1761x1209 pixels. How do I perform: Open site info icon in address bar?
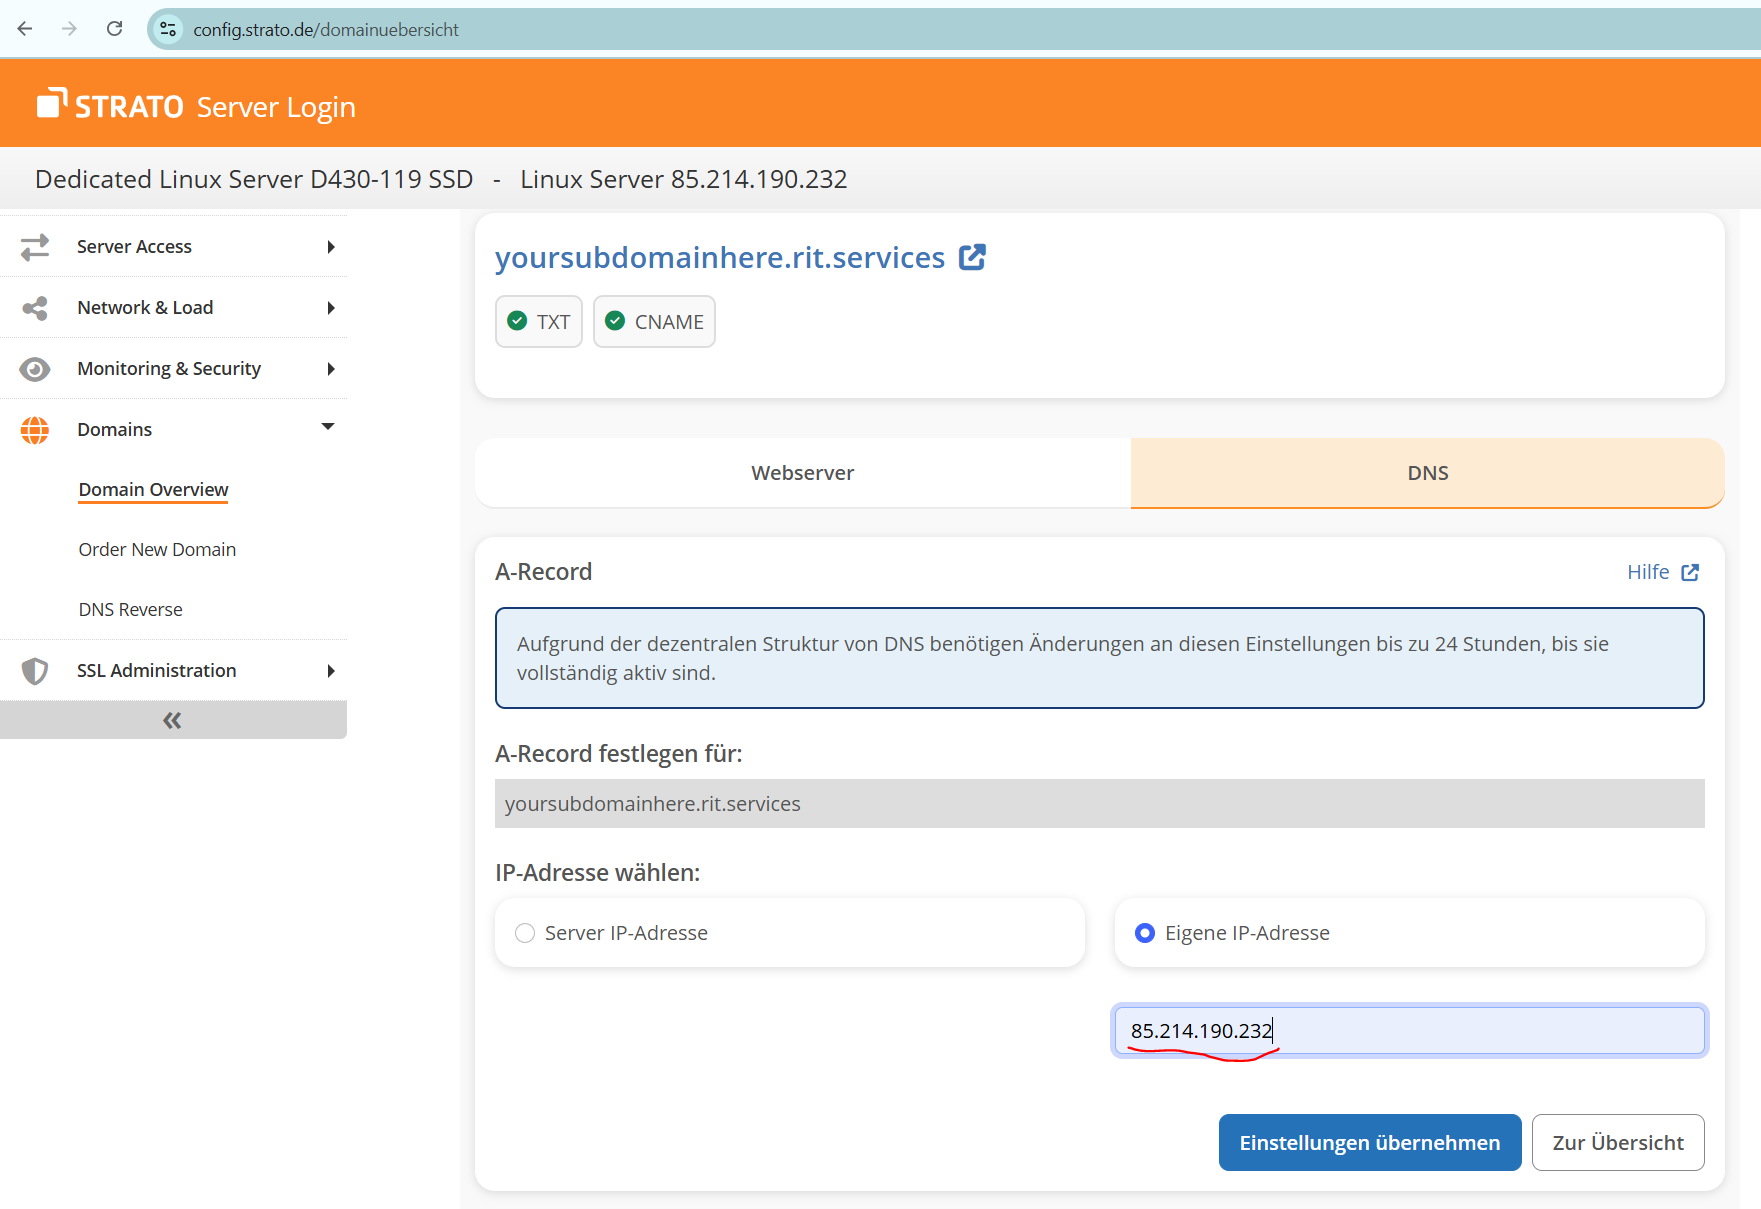(168, 29)
